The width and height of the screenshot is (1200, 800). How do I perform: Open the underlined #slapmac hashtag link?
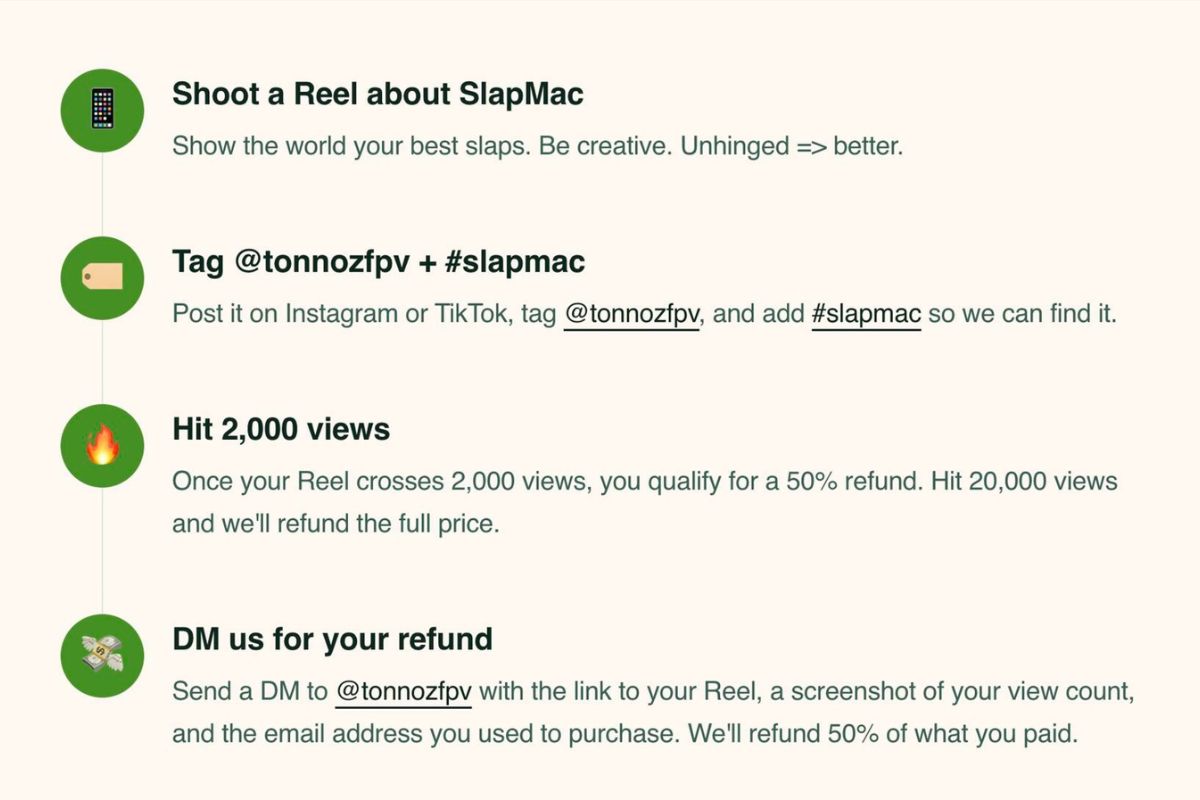point(866,314)
